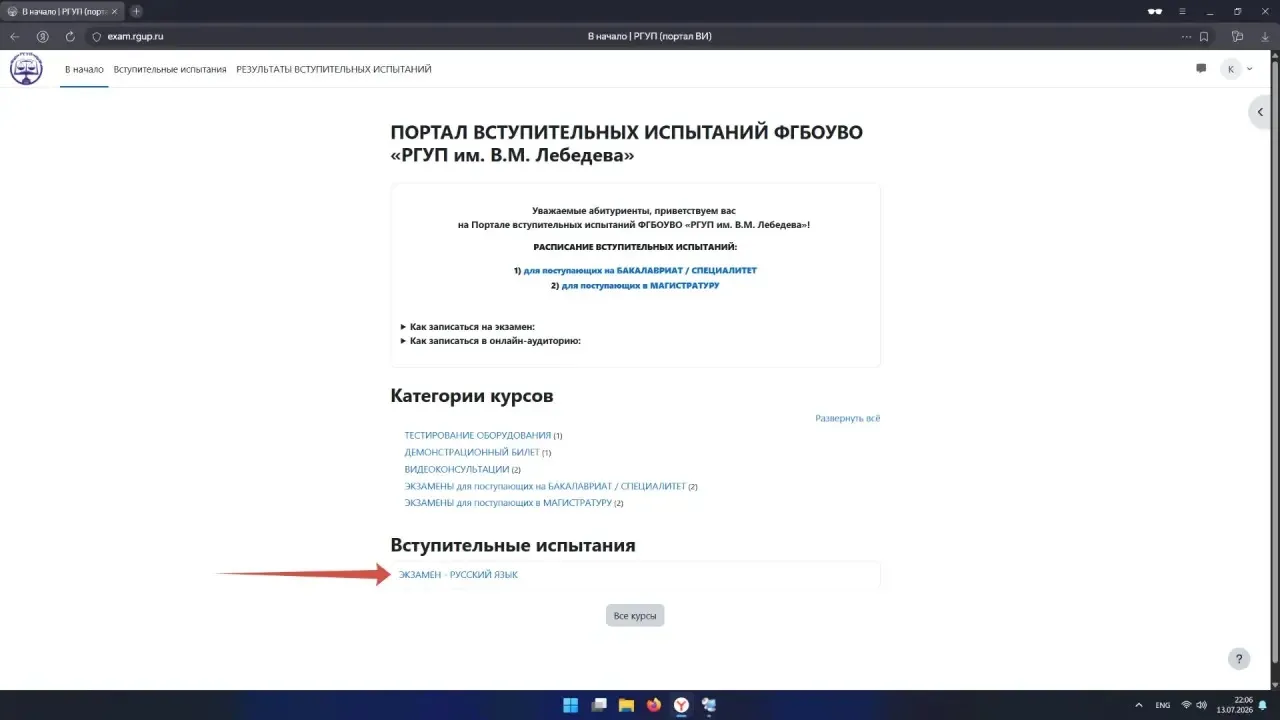
Task: Open File Explorer from taskbar
Action: [626, 705]
